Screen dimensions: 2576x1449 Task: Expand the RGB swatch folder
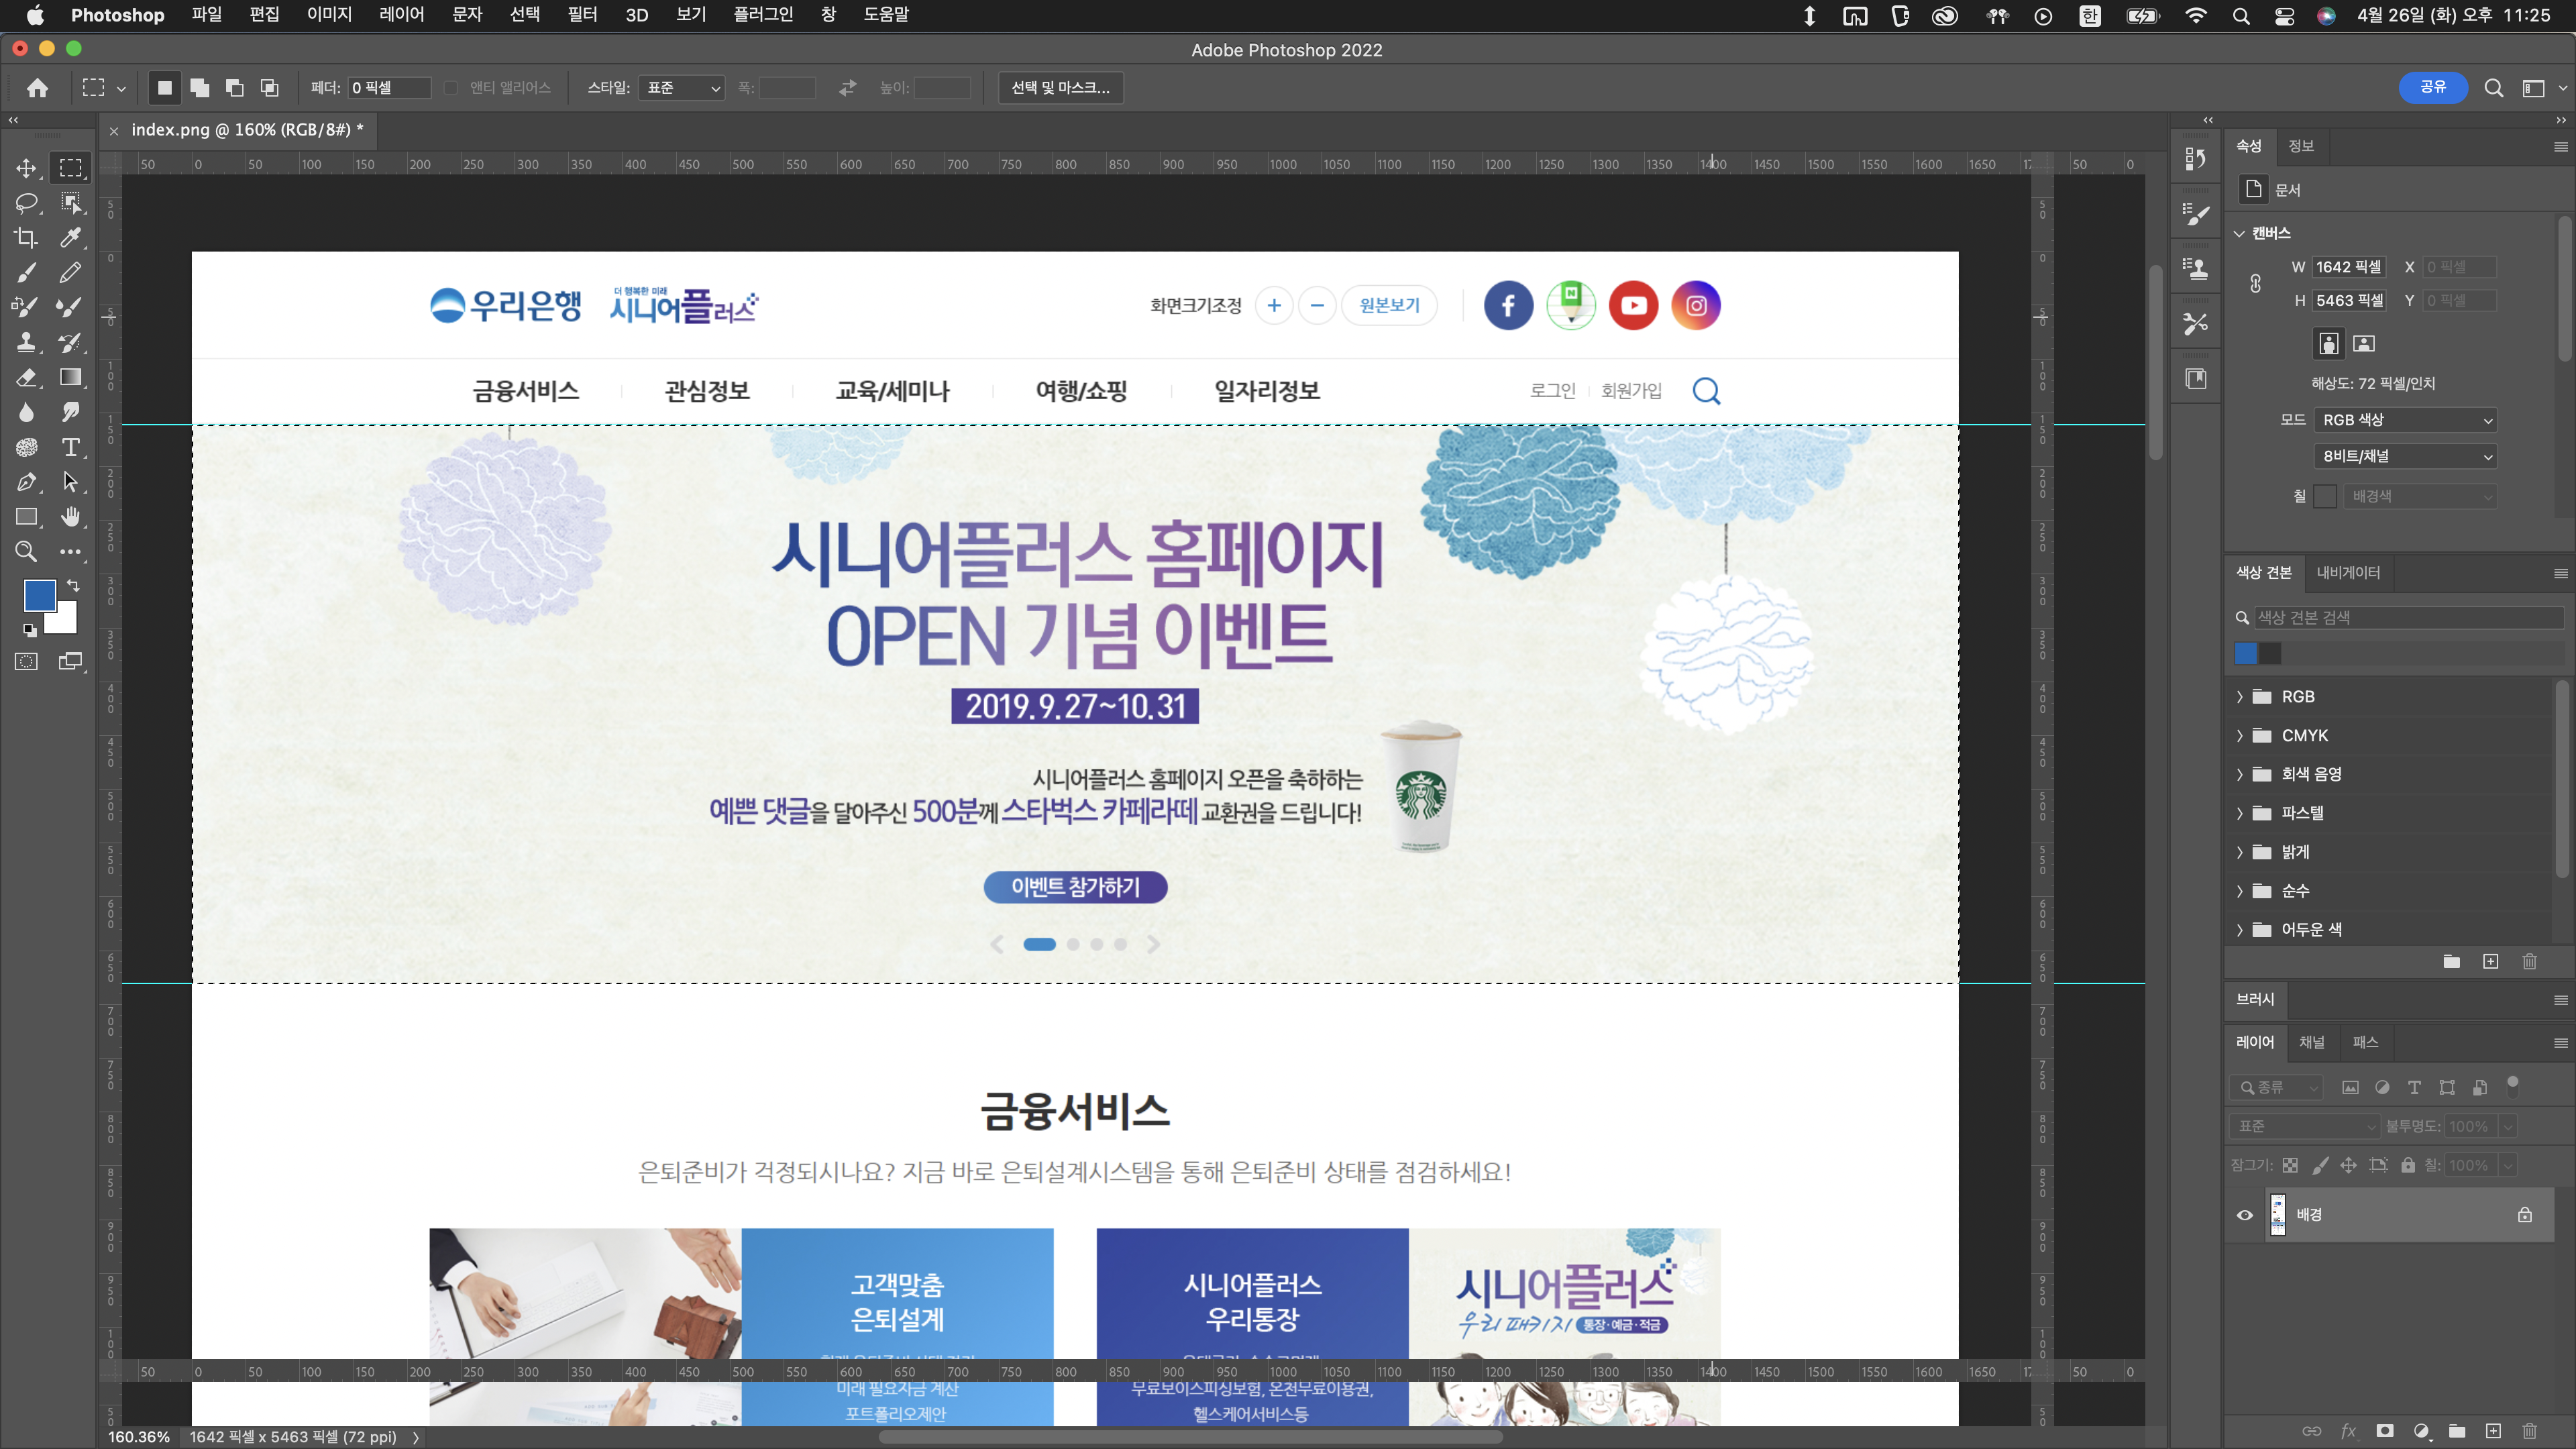point(2240,697)
